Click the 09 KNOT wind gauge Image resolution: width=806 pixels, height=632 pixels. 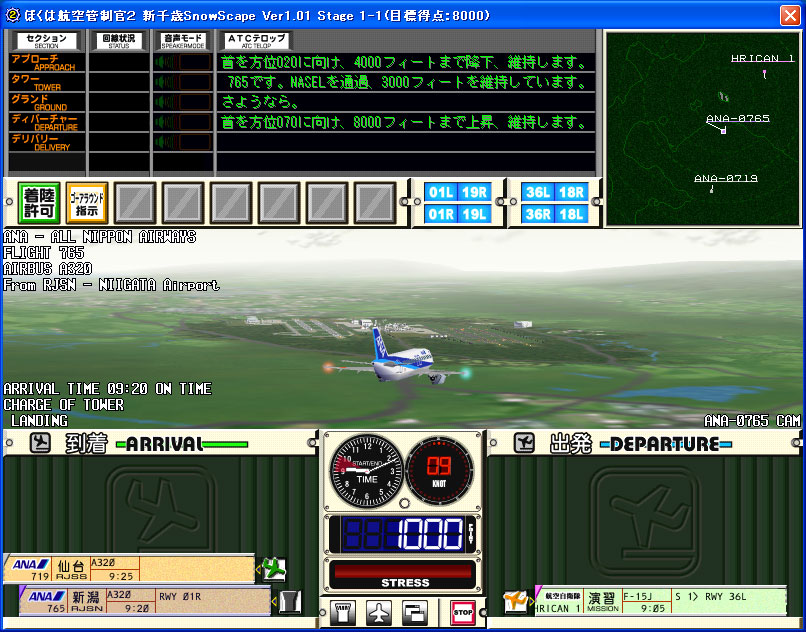coord(439,471)
